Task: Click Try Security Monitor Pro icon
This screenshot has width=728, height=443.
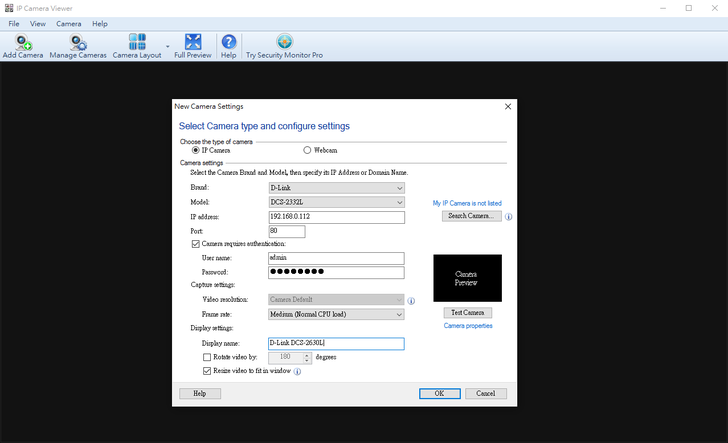Action: [284, 43]
